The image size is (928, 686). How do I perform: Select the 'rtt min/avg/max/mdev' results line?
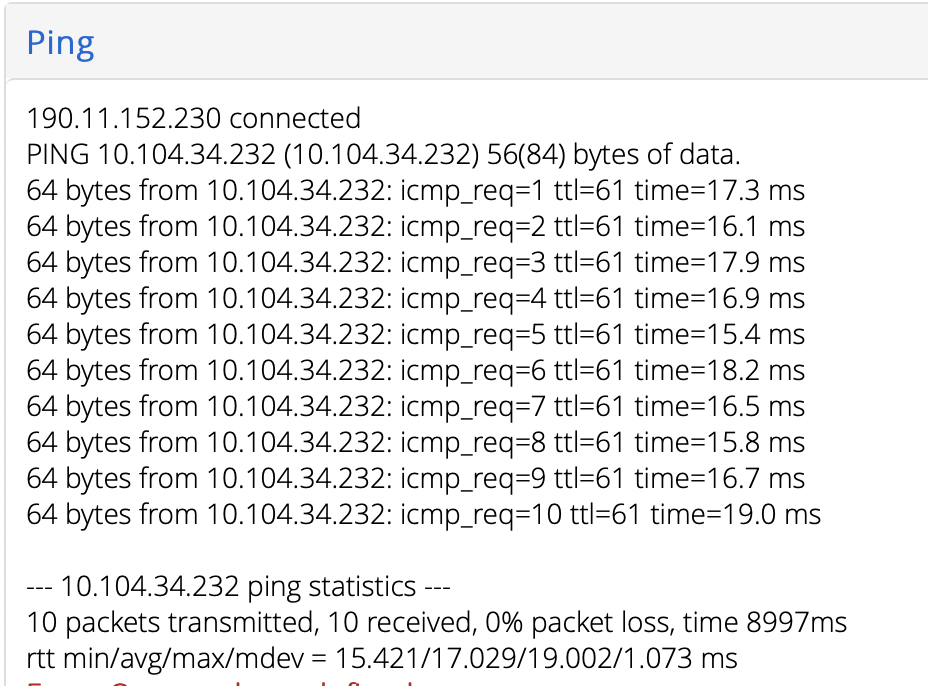tap(382, 659)
